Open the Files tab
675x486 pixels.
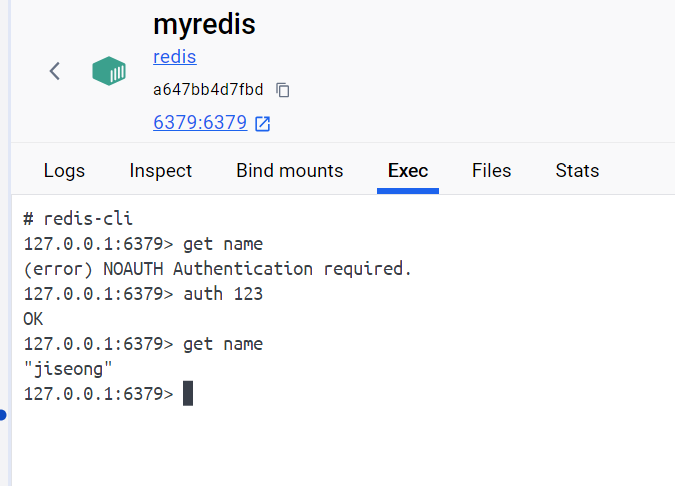(x=492, y=170)
